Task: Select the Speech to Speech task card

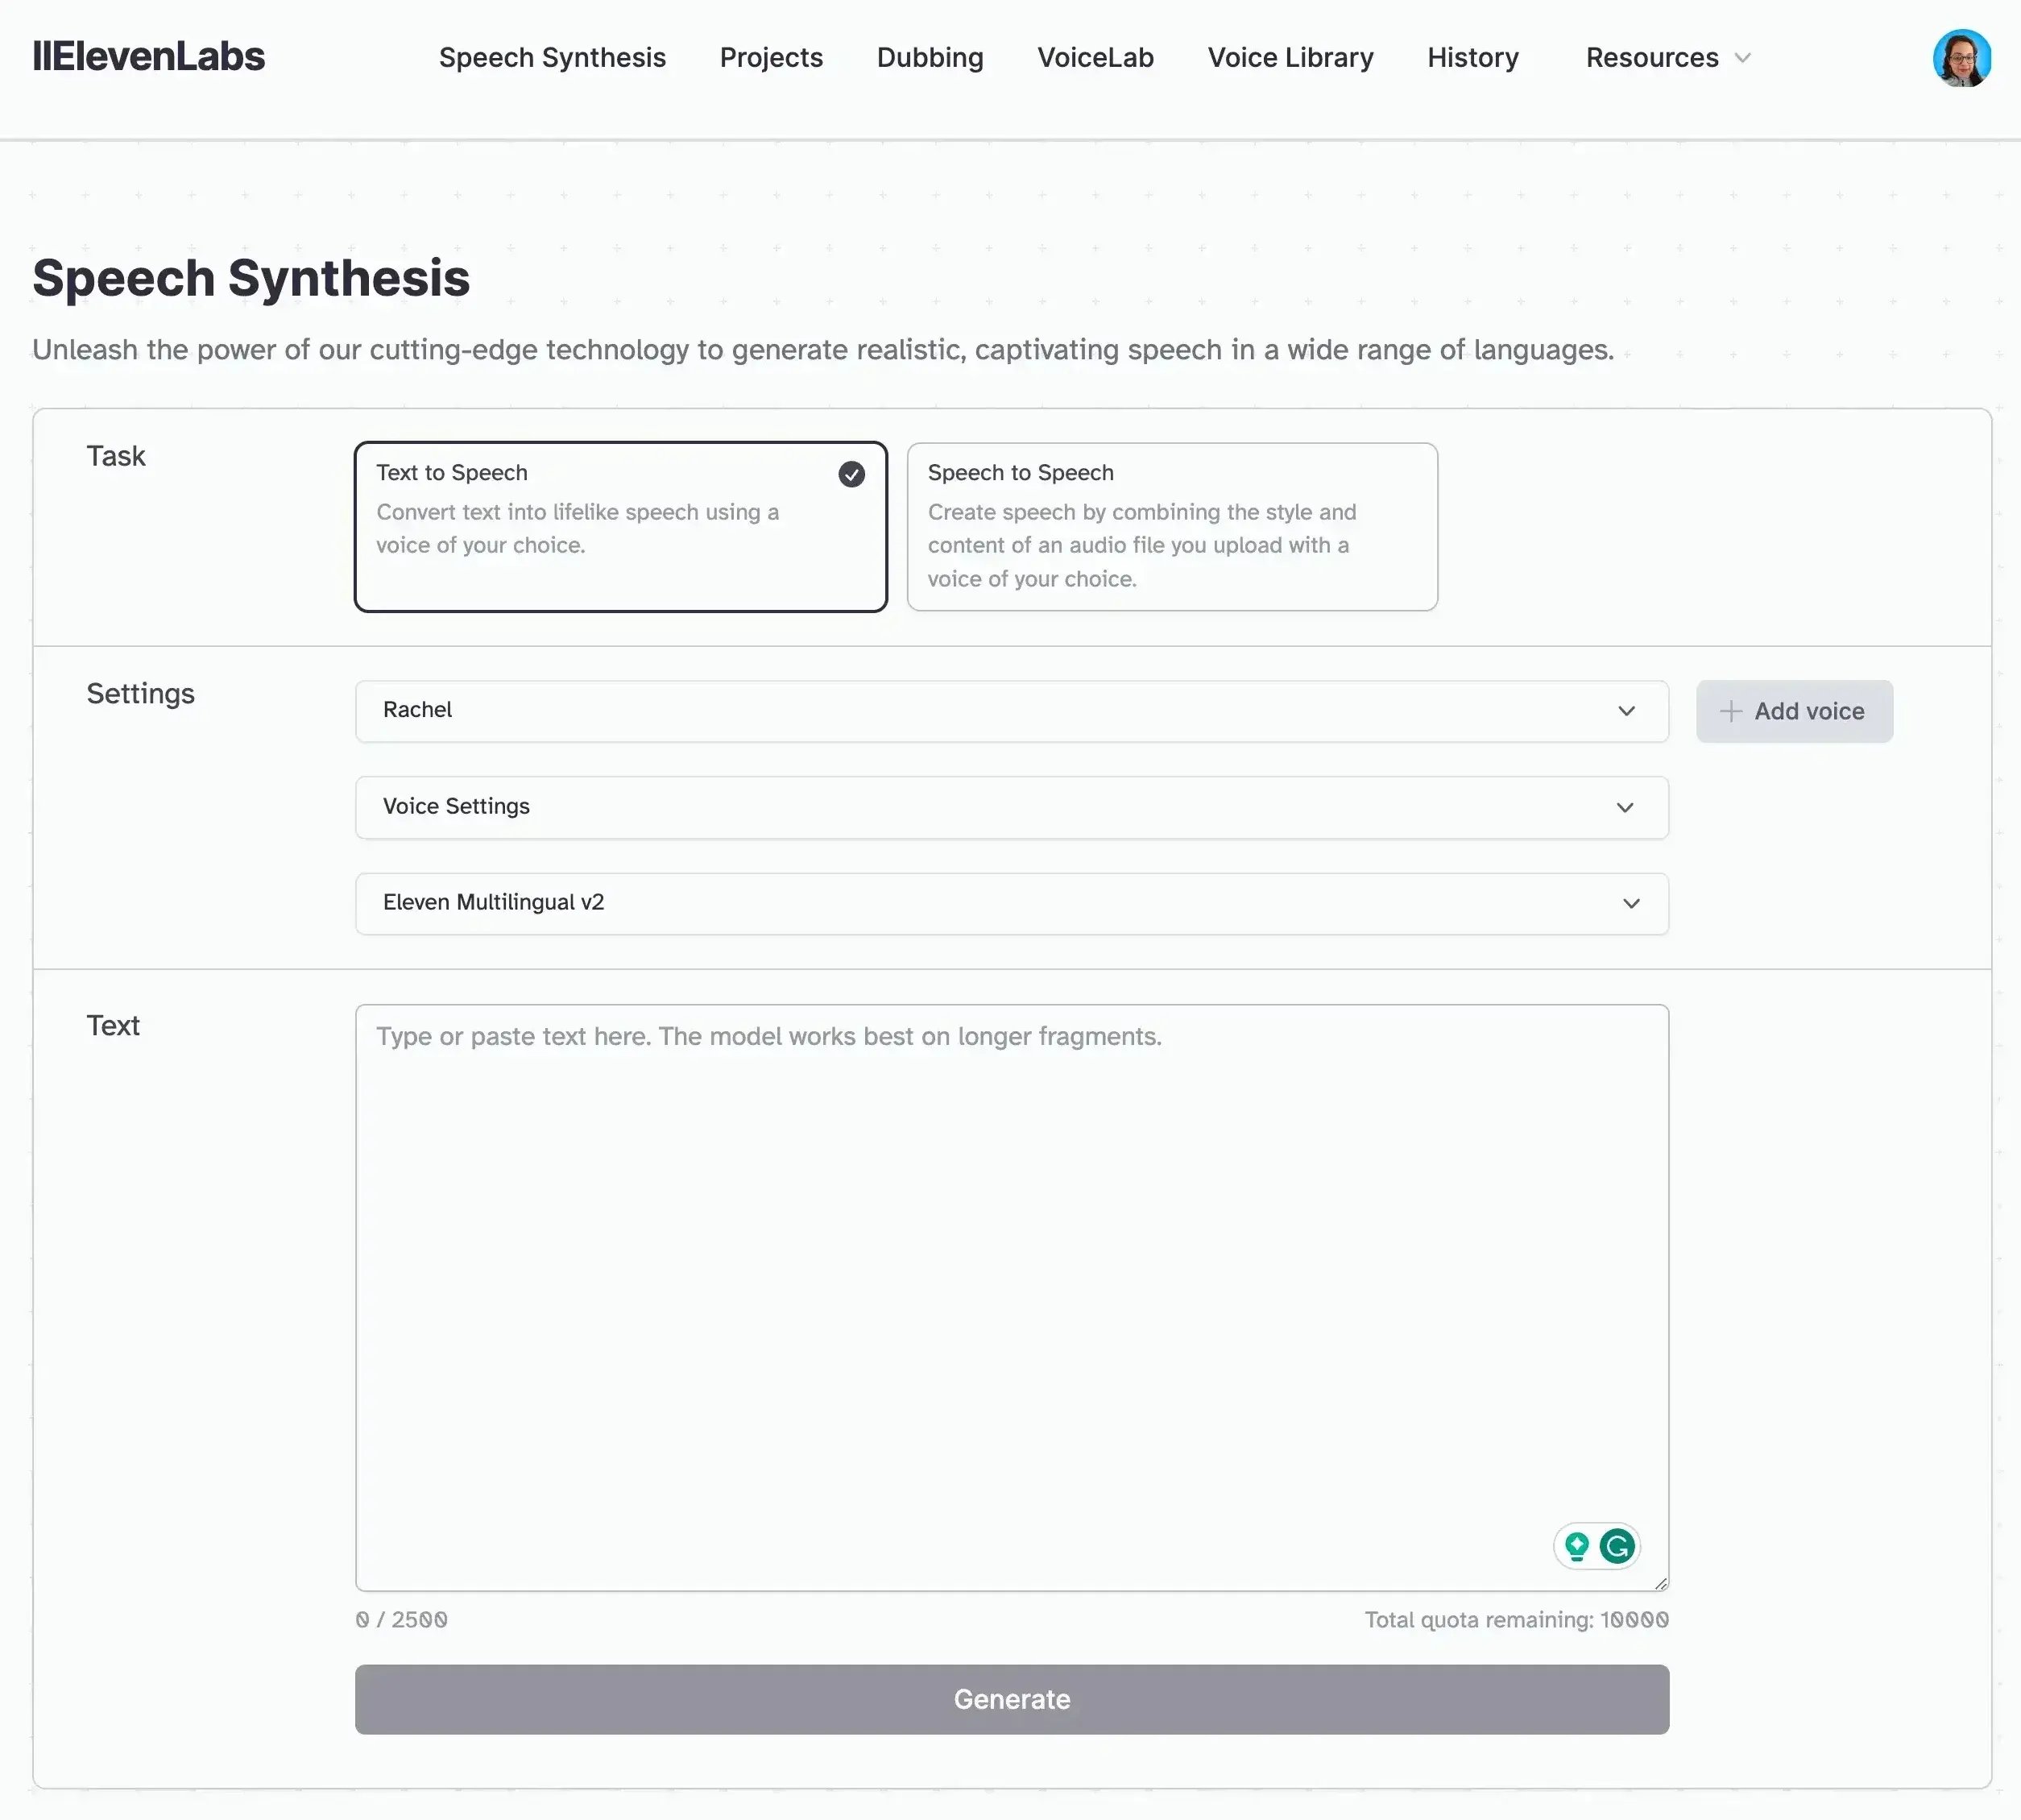Action: pyautogui.click(x=1171, y=527)
